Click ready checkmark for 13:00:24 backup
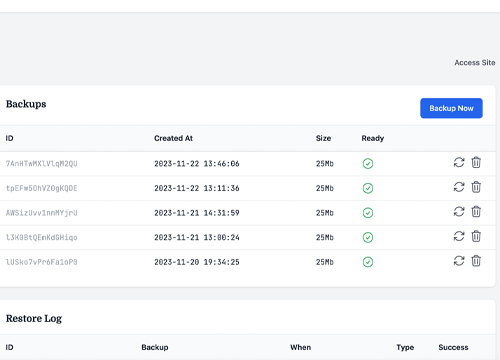Image resolution: width=500 pixels, height=360 pixels. 368,237
